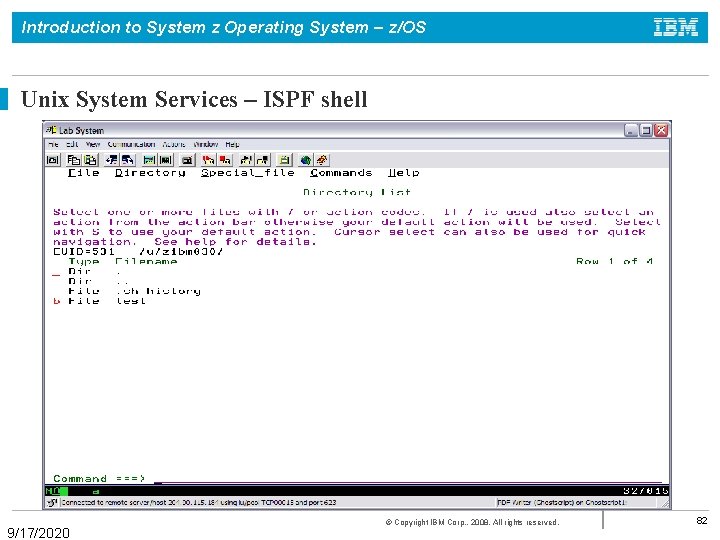This screenshot has height=540, width=720.
Task: Click the play macro toolbar icon
Action: [x=246, y=160]
